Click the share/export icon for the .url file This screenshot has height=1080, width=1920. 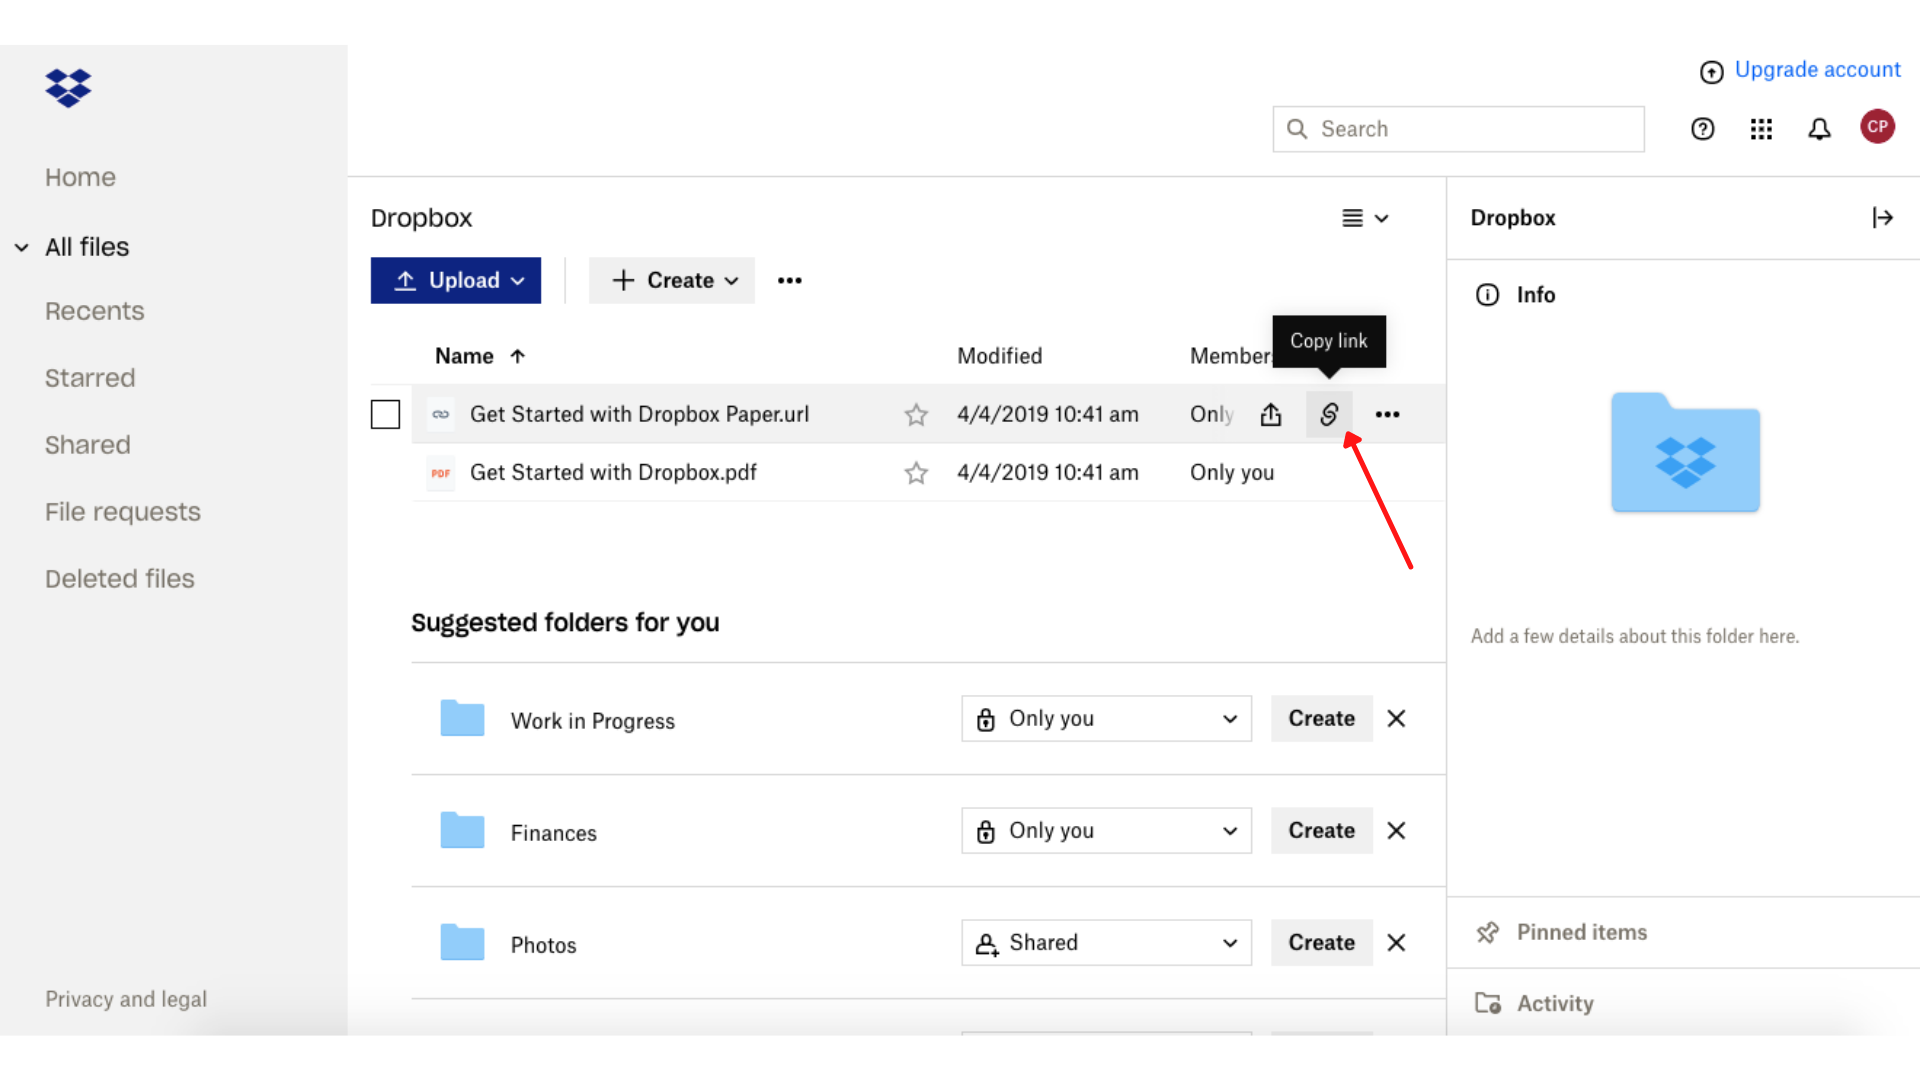1271,414
